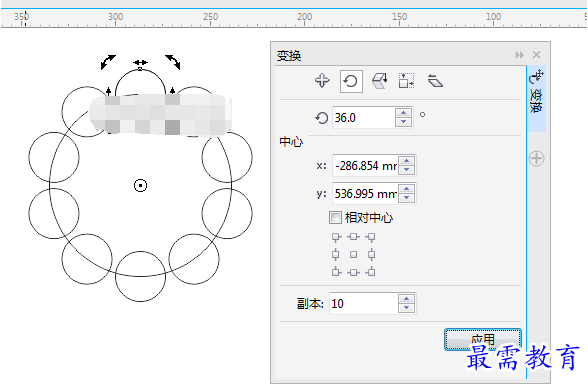Select the Rotate transform icon

[351, 81]
